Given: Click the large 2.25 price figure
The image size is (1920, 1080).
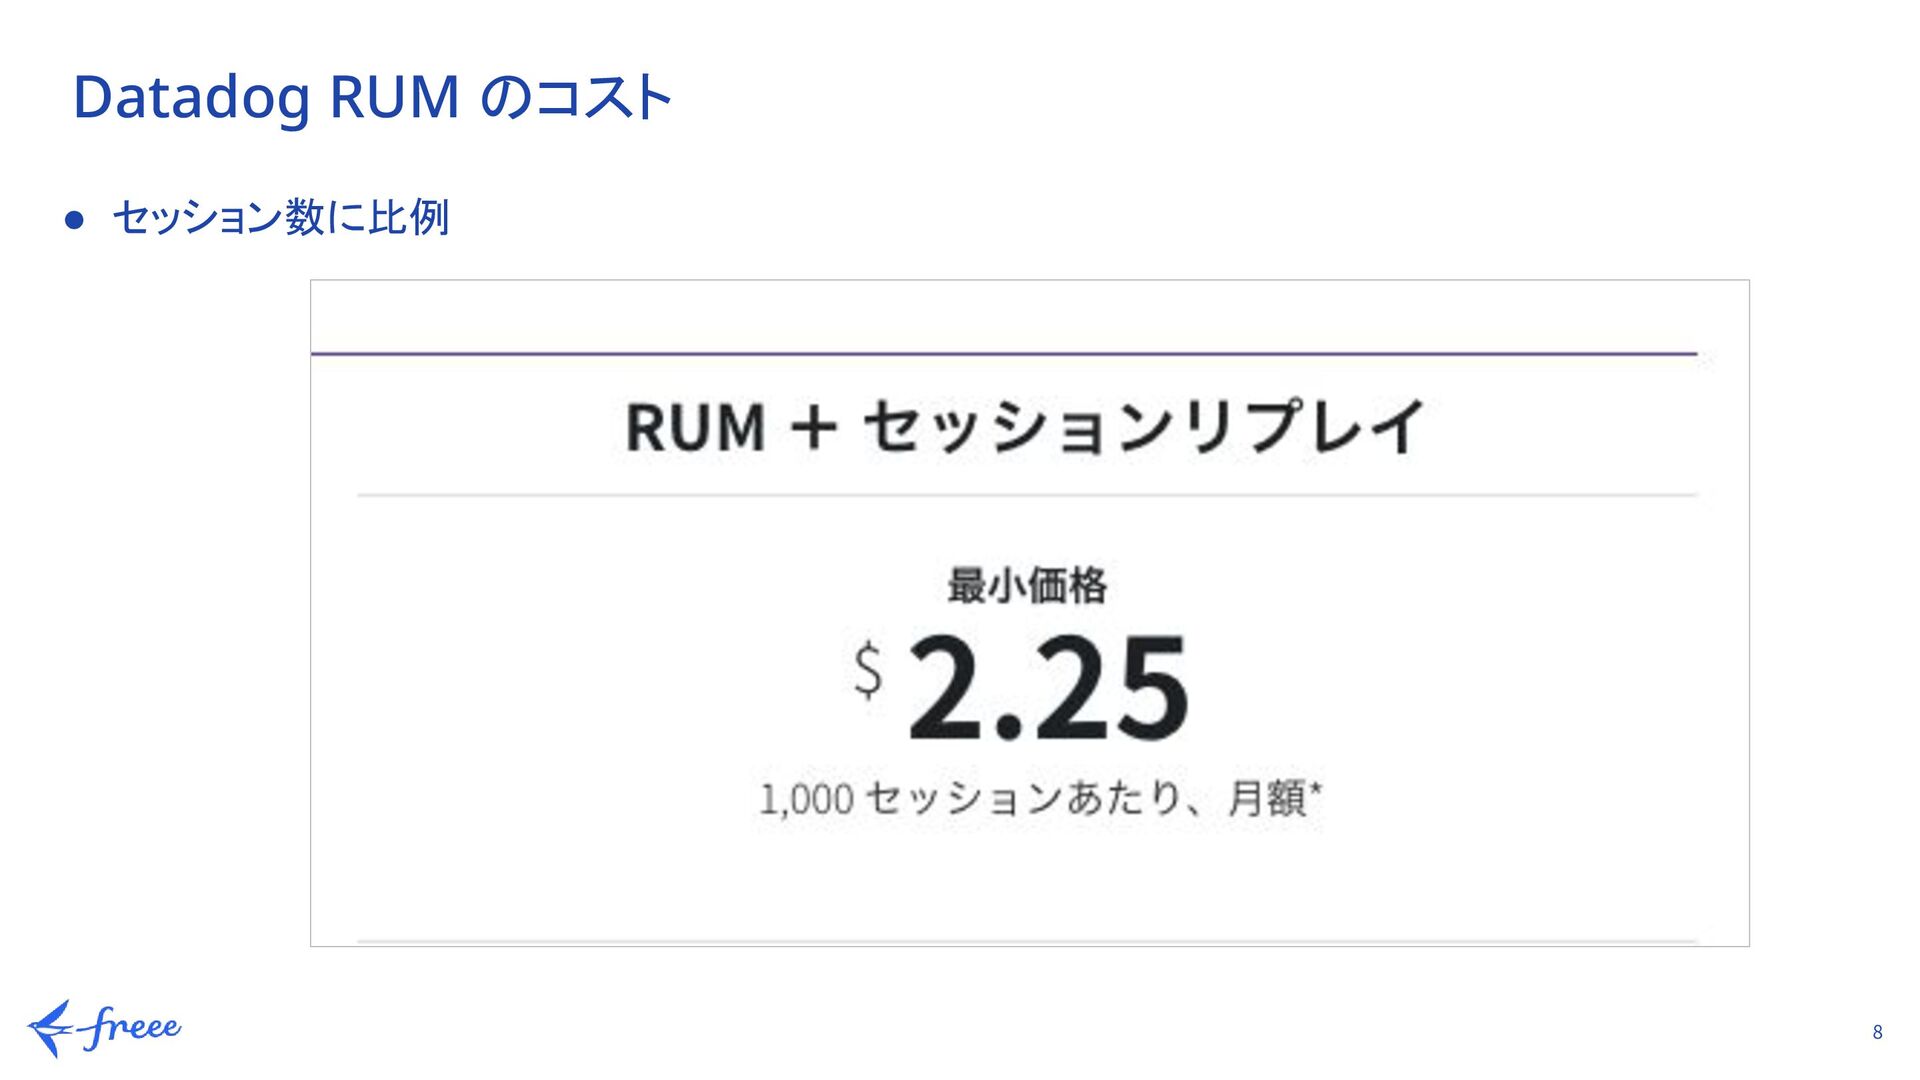Looking at the screenshot, I should (1048, 689).
